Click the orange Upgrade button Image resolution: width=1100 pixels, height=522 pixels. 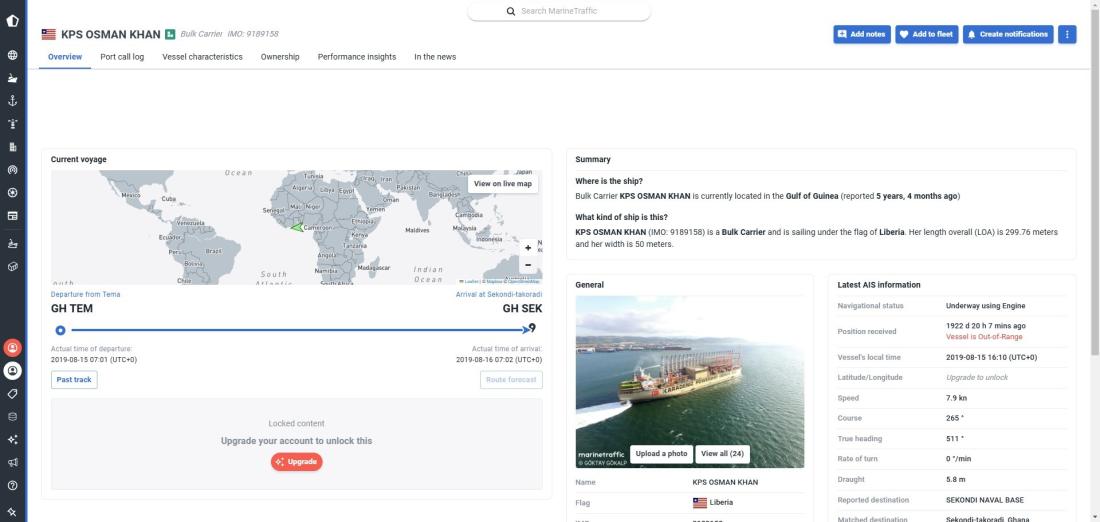point(297,462)
